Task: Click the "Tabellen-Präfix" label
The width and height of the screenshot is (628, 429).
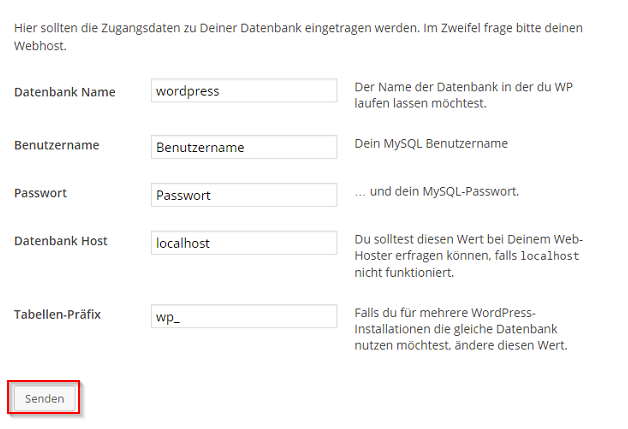Action: (x=58, y=315)
